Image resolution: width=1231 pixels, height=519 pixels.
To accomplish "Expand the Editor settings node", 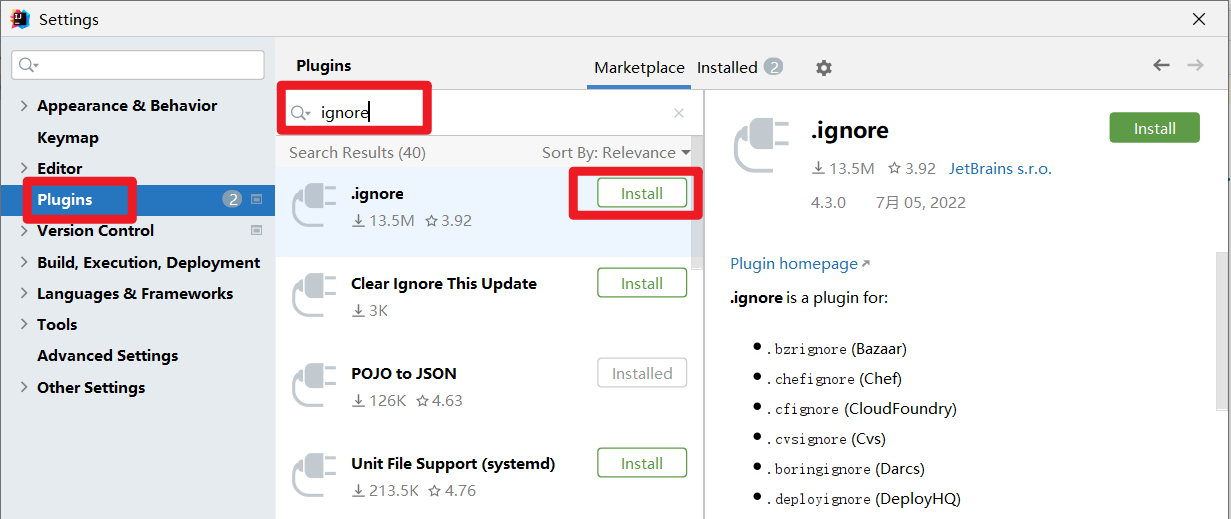I will pyautogui.click(x=24, y=168).
